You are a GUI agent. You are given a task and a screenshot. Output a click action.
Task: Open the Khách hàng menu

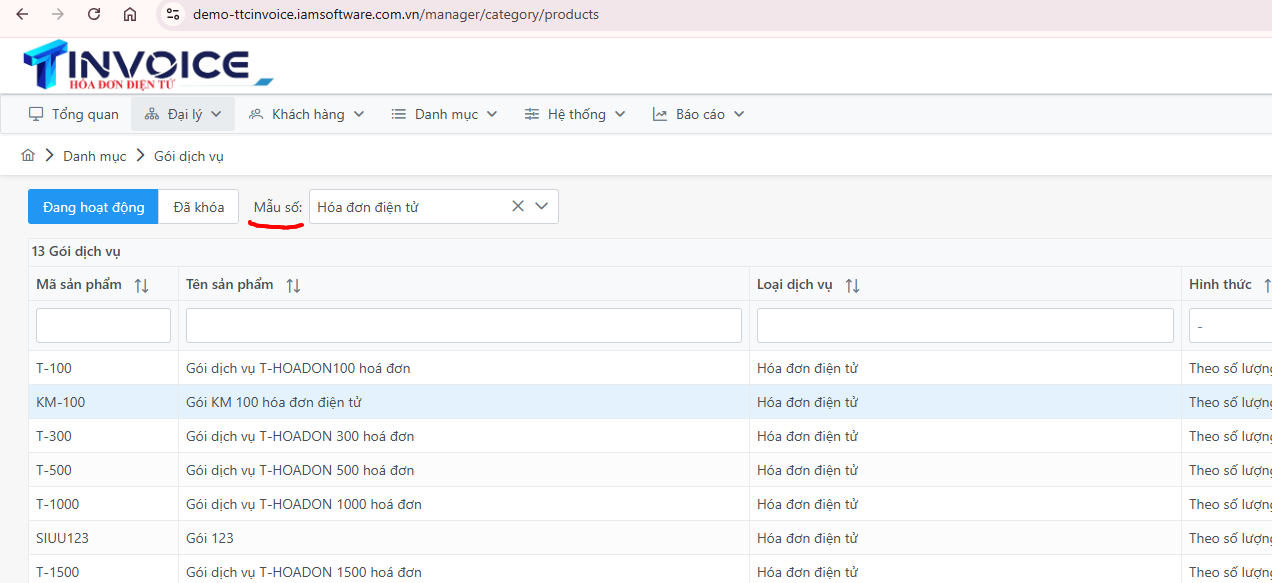(x=308, y=114)
